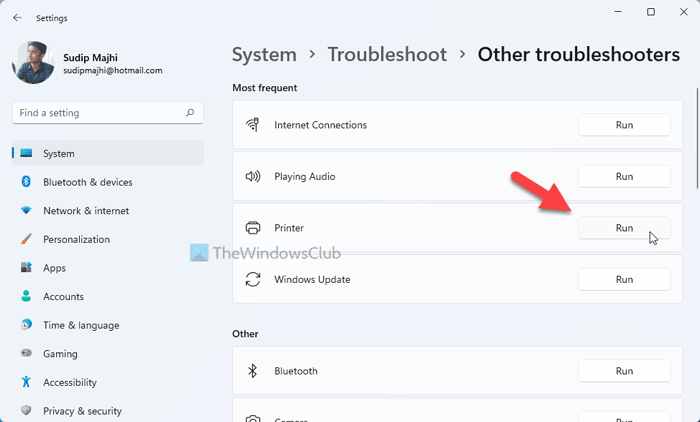This screenshot has height=422, width=700.
Task: Minimize the Settings window
Action: (618, 12)
